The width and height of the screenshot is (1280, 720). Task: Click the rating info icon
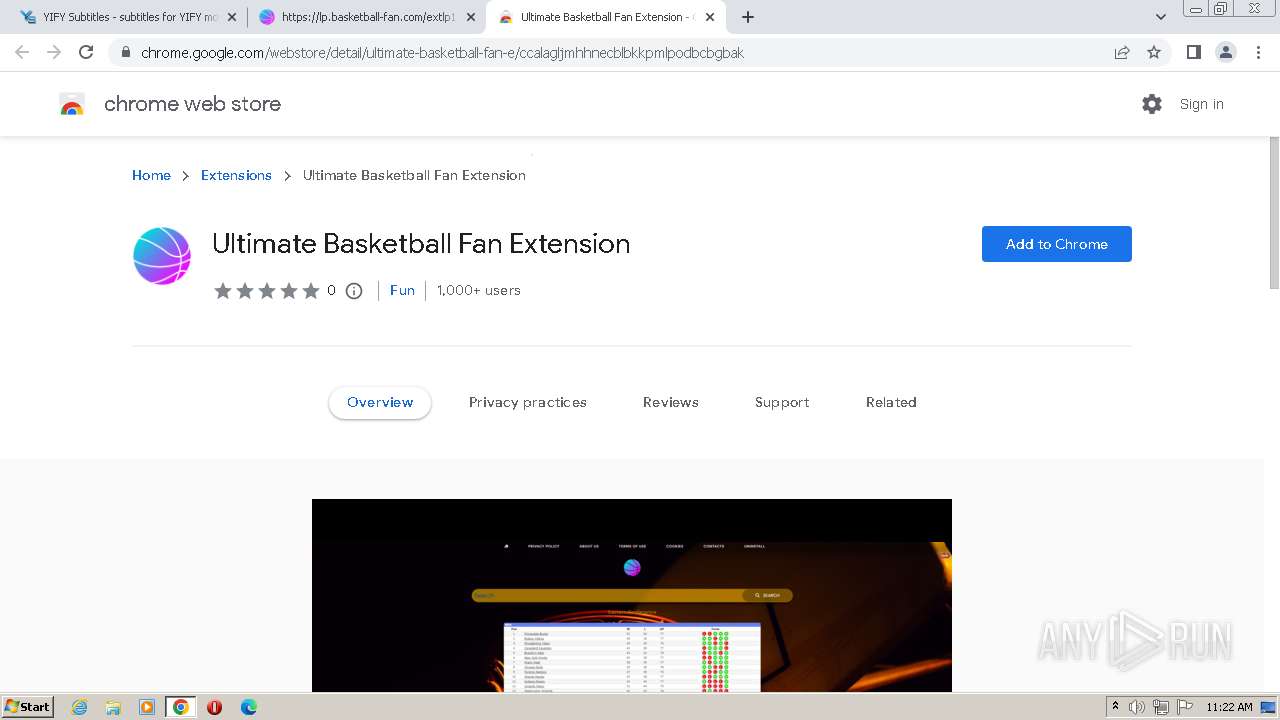354,291
